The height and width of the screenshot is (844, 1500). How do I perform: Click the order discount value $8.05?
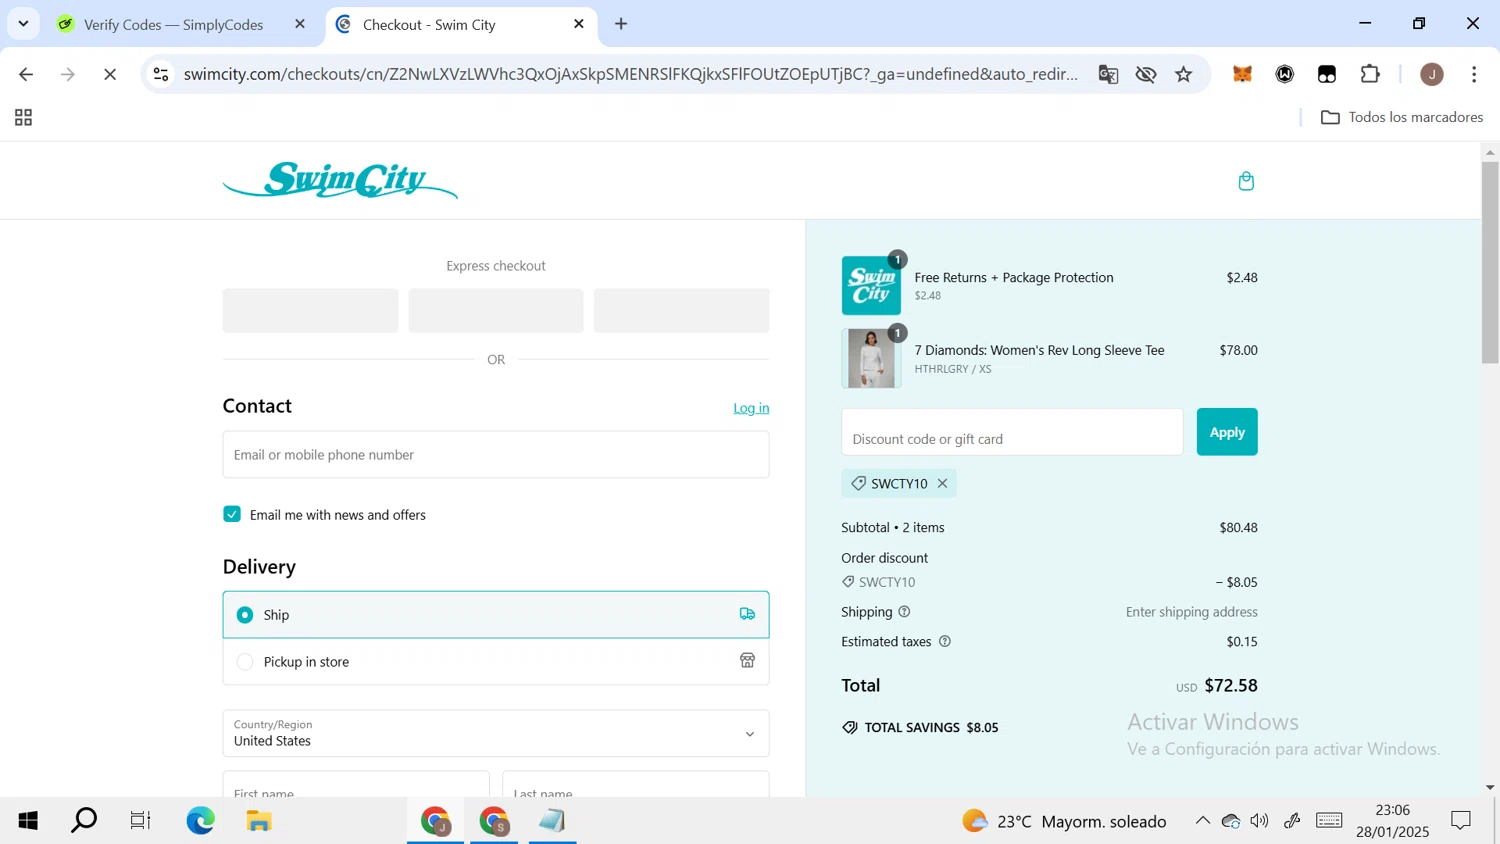pos(1237,582)
